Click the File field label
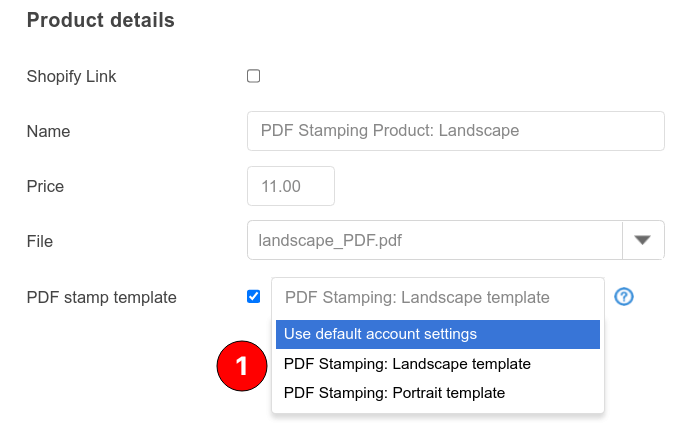 point(40,241)
